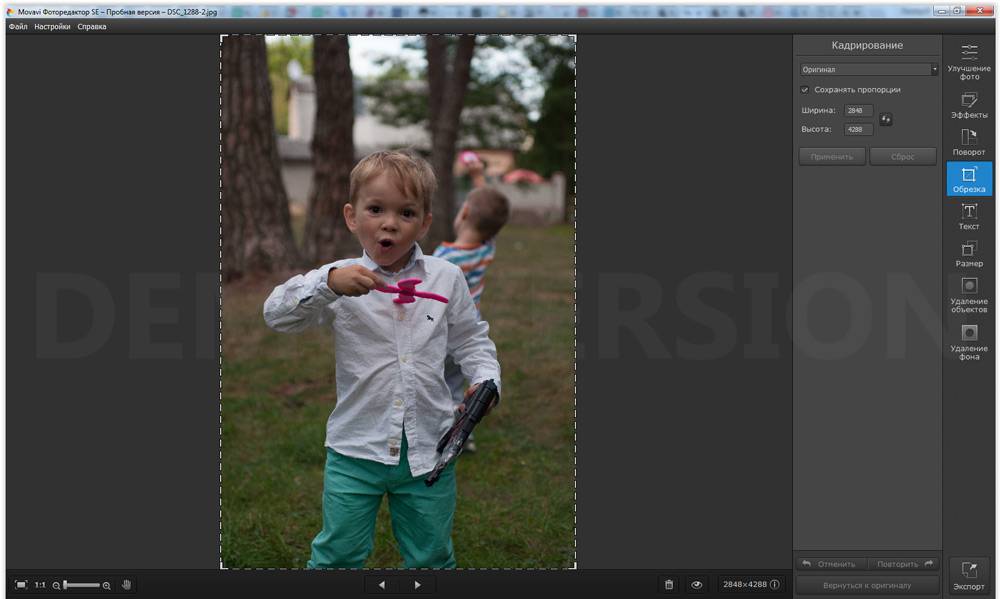Expand the Оригинал aspect ratio dropdown
Screen dimensions: 1000x599
(869, 70)
